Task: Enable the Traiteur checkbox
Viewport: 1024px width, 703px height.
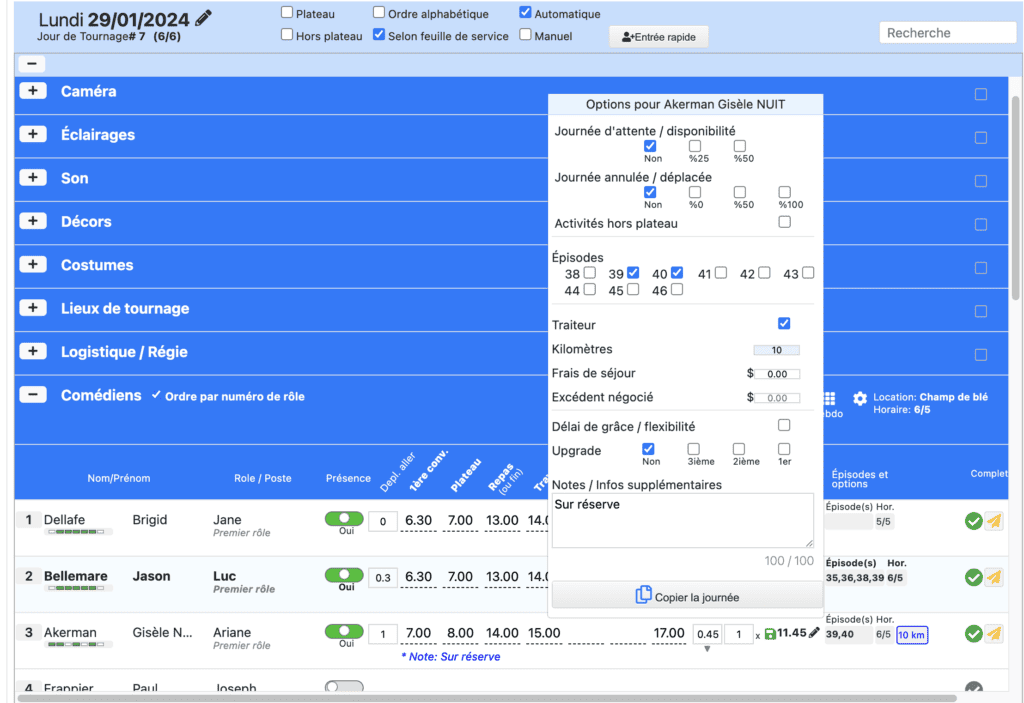Action: pyautogui.click(x=784, y=323)
